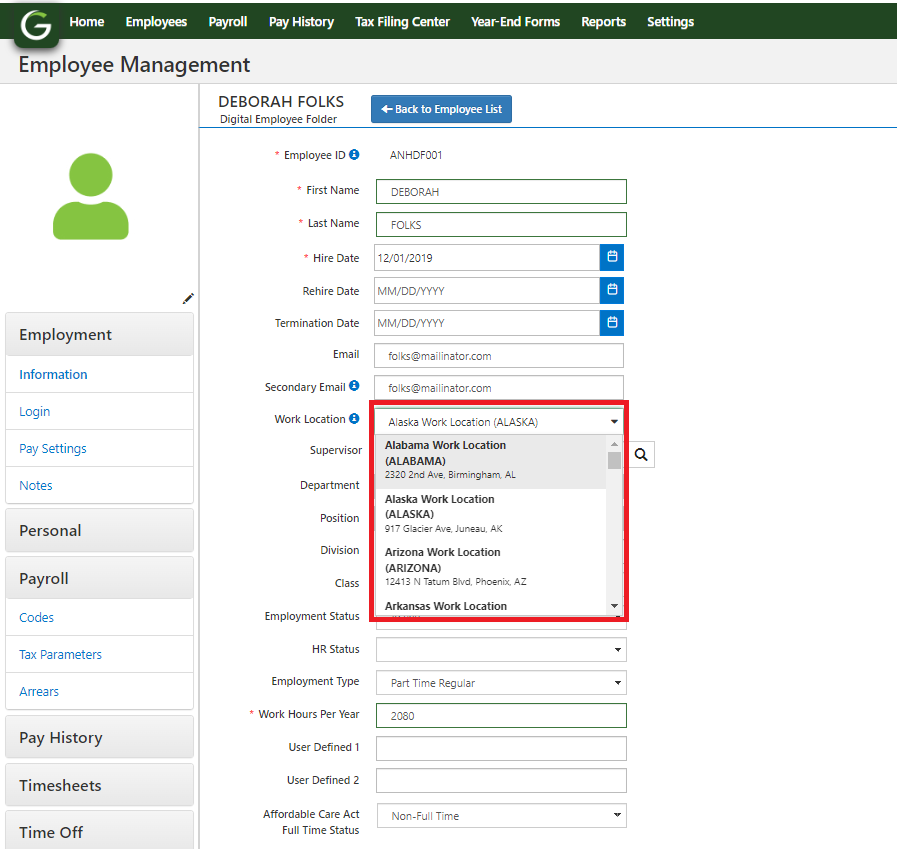Open the Pay Settings sidebar link
This screenshot has height=849, width=897.
click(x=53, y=449)
